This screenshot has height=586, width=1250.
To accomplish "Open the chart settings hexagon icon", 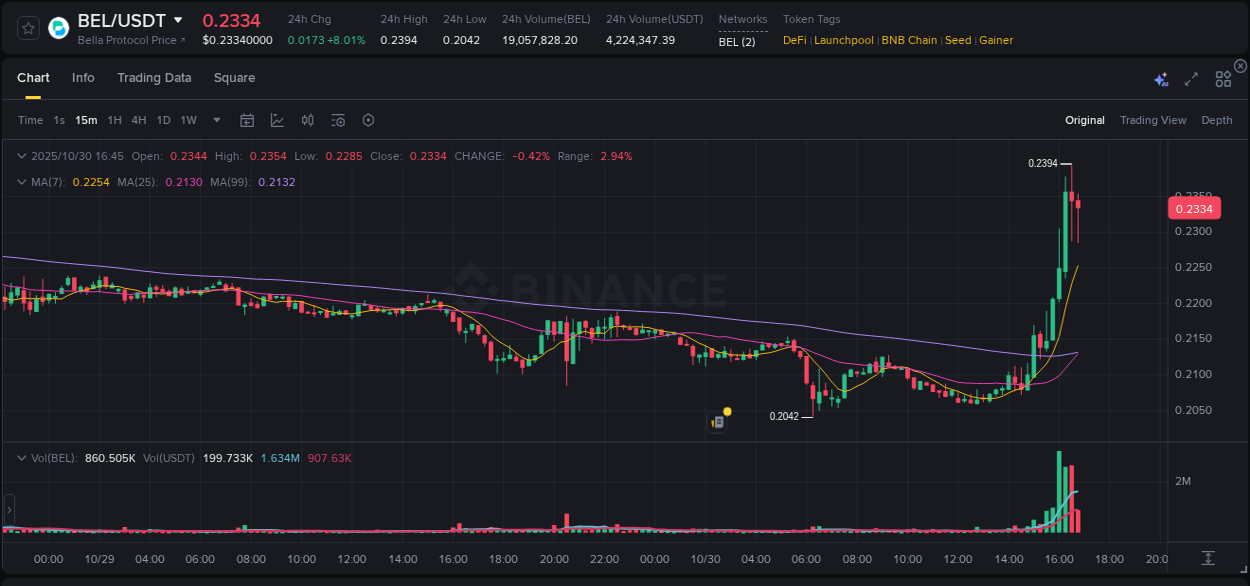I will tap(368, 119).
